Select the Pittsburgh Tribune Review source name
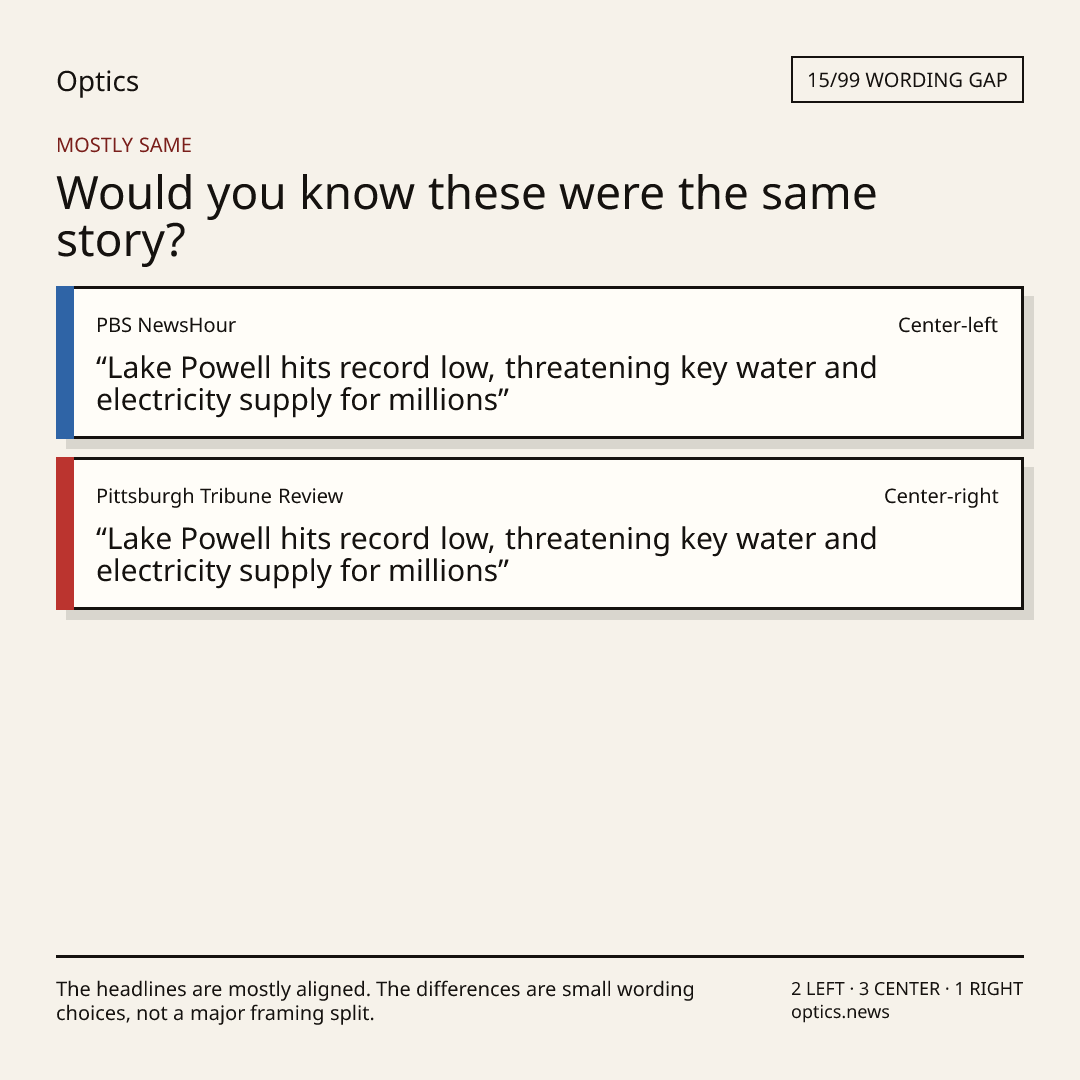This screenshot has height=1080, width=1080. (220, 496)
